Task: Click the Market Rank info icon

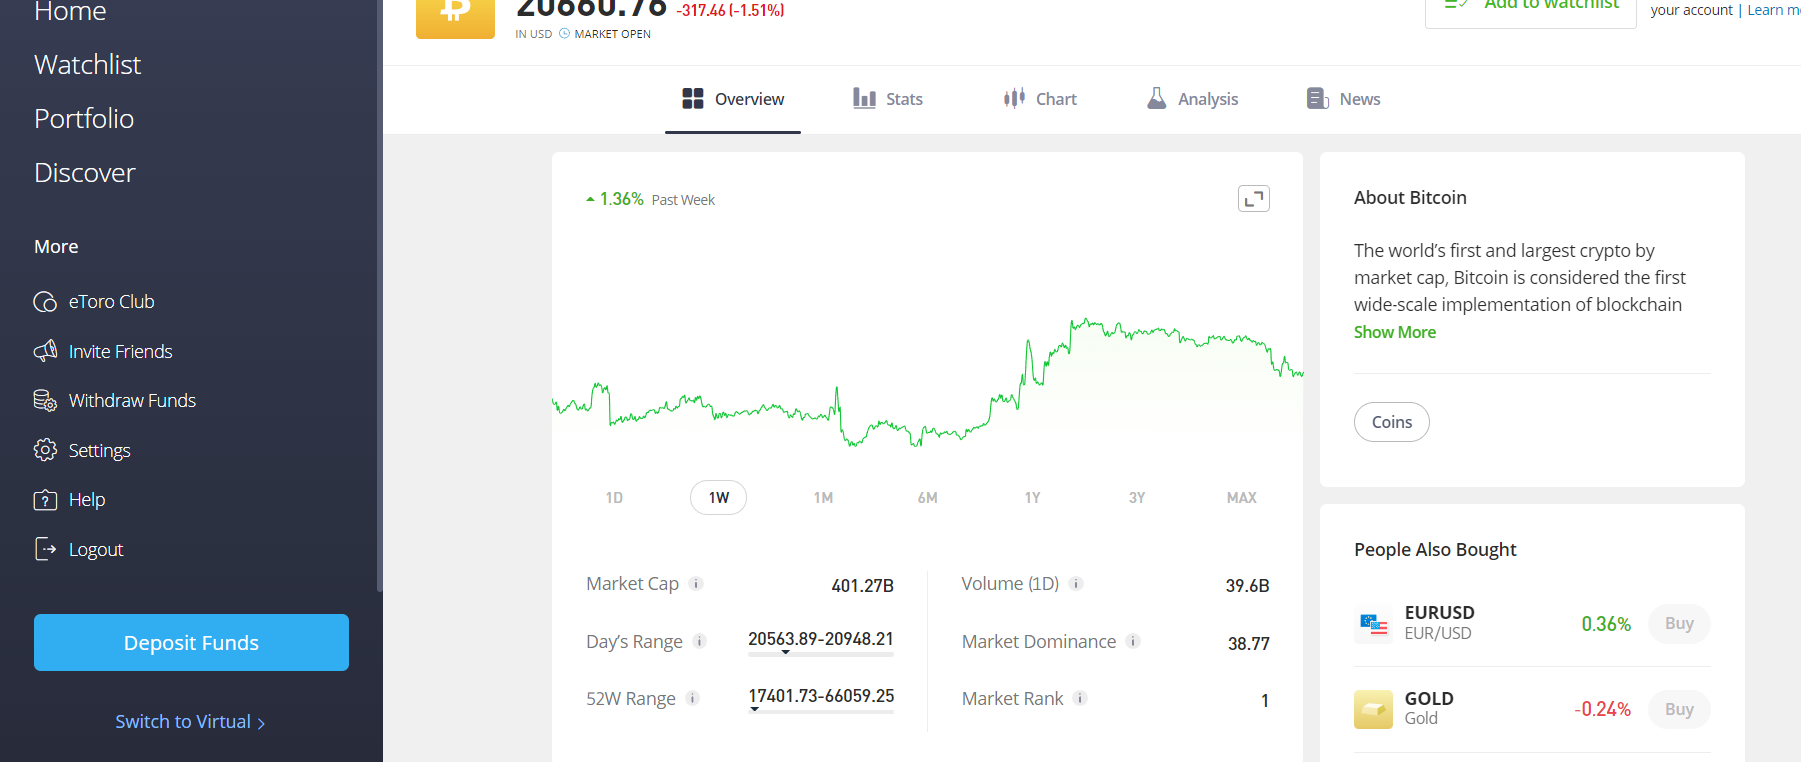Action: (x=1080, y=698)
